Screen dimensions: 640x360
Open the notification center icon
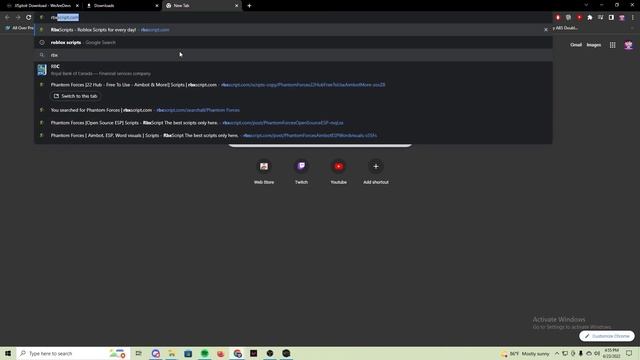(x=629, y=353)
